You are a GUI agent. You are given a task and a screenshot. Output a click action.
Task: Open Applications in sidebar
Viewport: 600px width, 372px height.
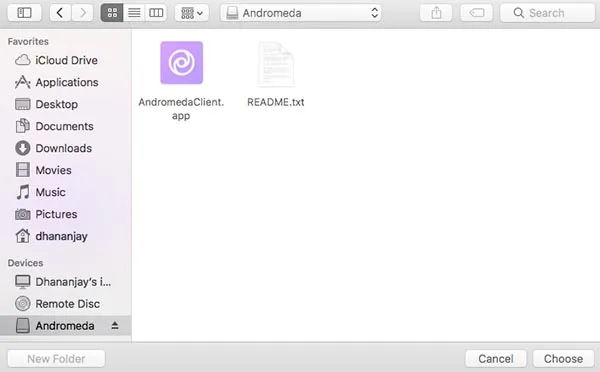pyautogui.click(x=65, y=82)
